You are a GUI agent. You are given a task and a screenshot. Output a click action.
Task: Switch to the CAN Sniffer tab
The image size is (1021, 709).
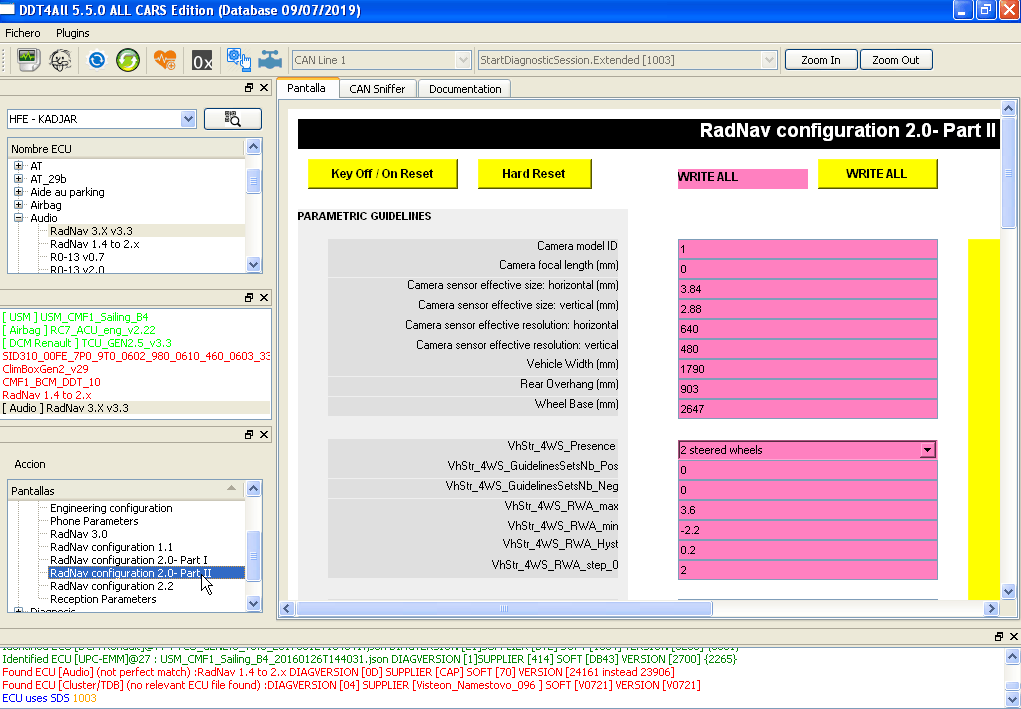click(378, 89)
